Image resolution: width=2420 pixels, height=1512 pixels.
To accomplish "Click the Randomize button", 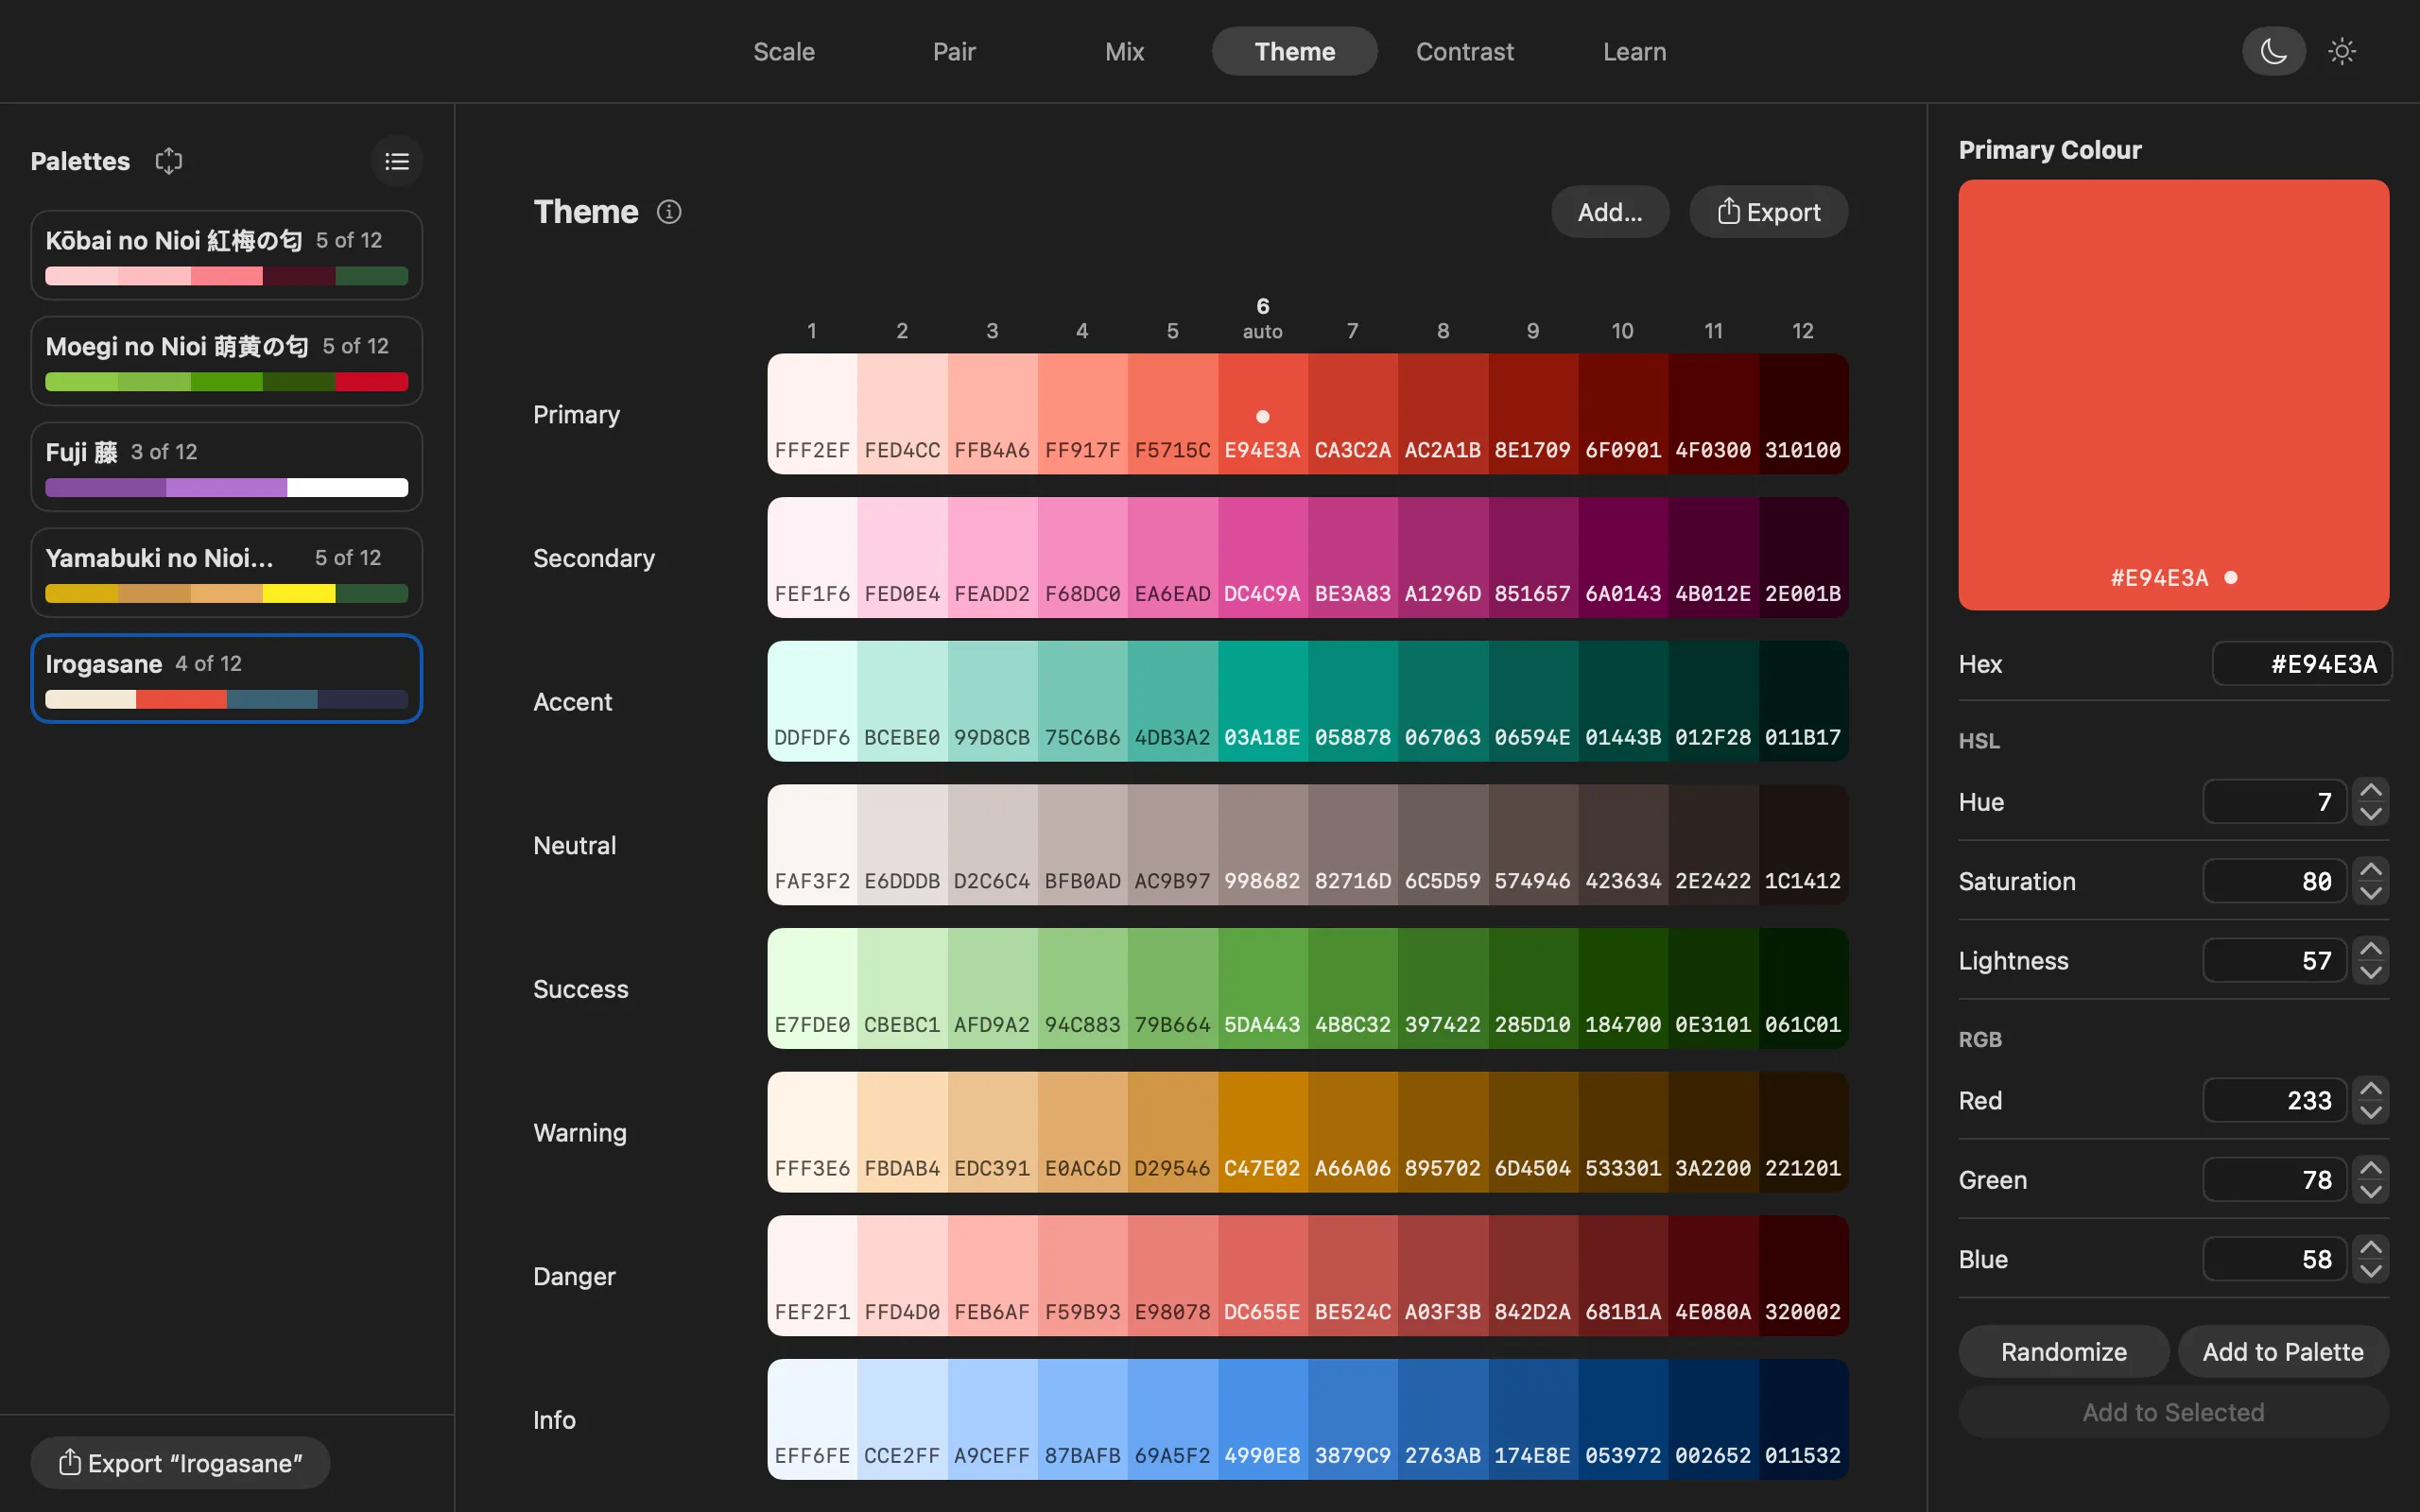I will [2063, 1352].
